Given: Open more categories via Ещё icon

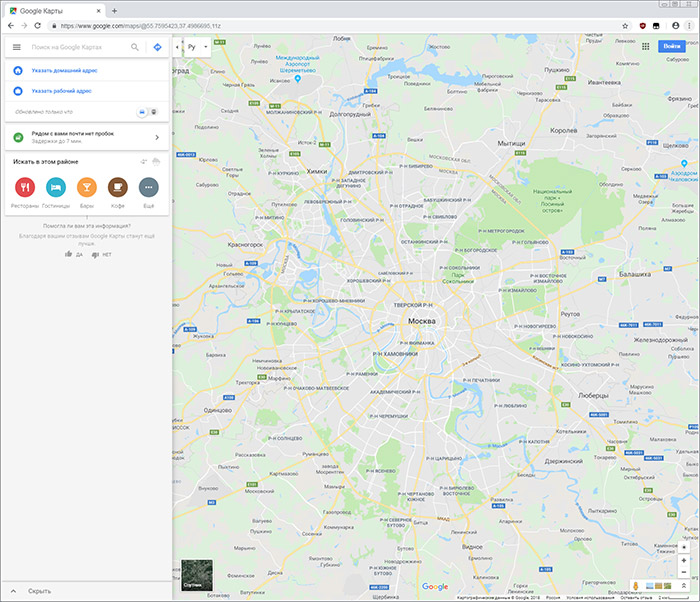Looking at the screenshot, I should pyautogui.click(x=149, y=187).
